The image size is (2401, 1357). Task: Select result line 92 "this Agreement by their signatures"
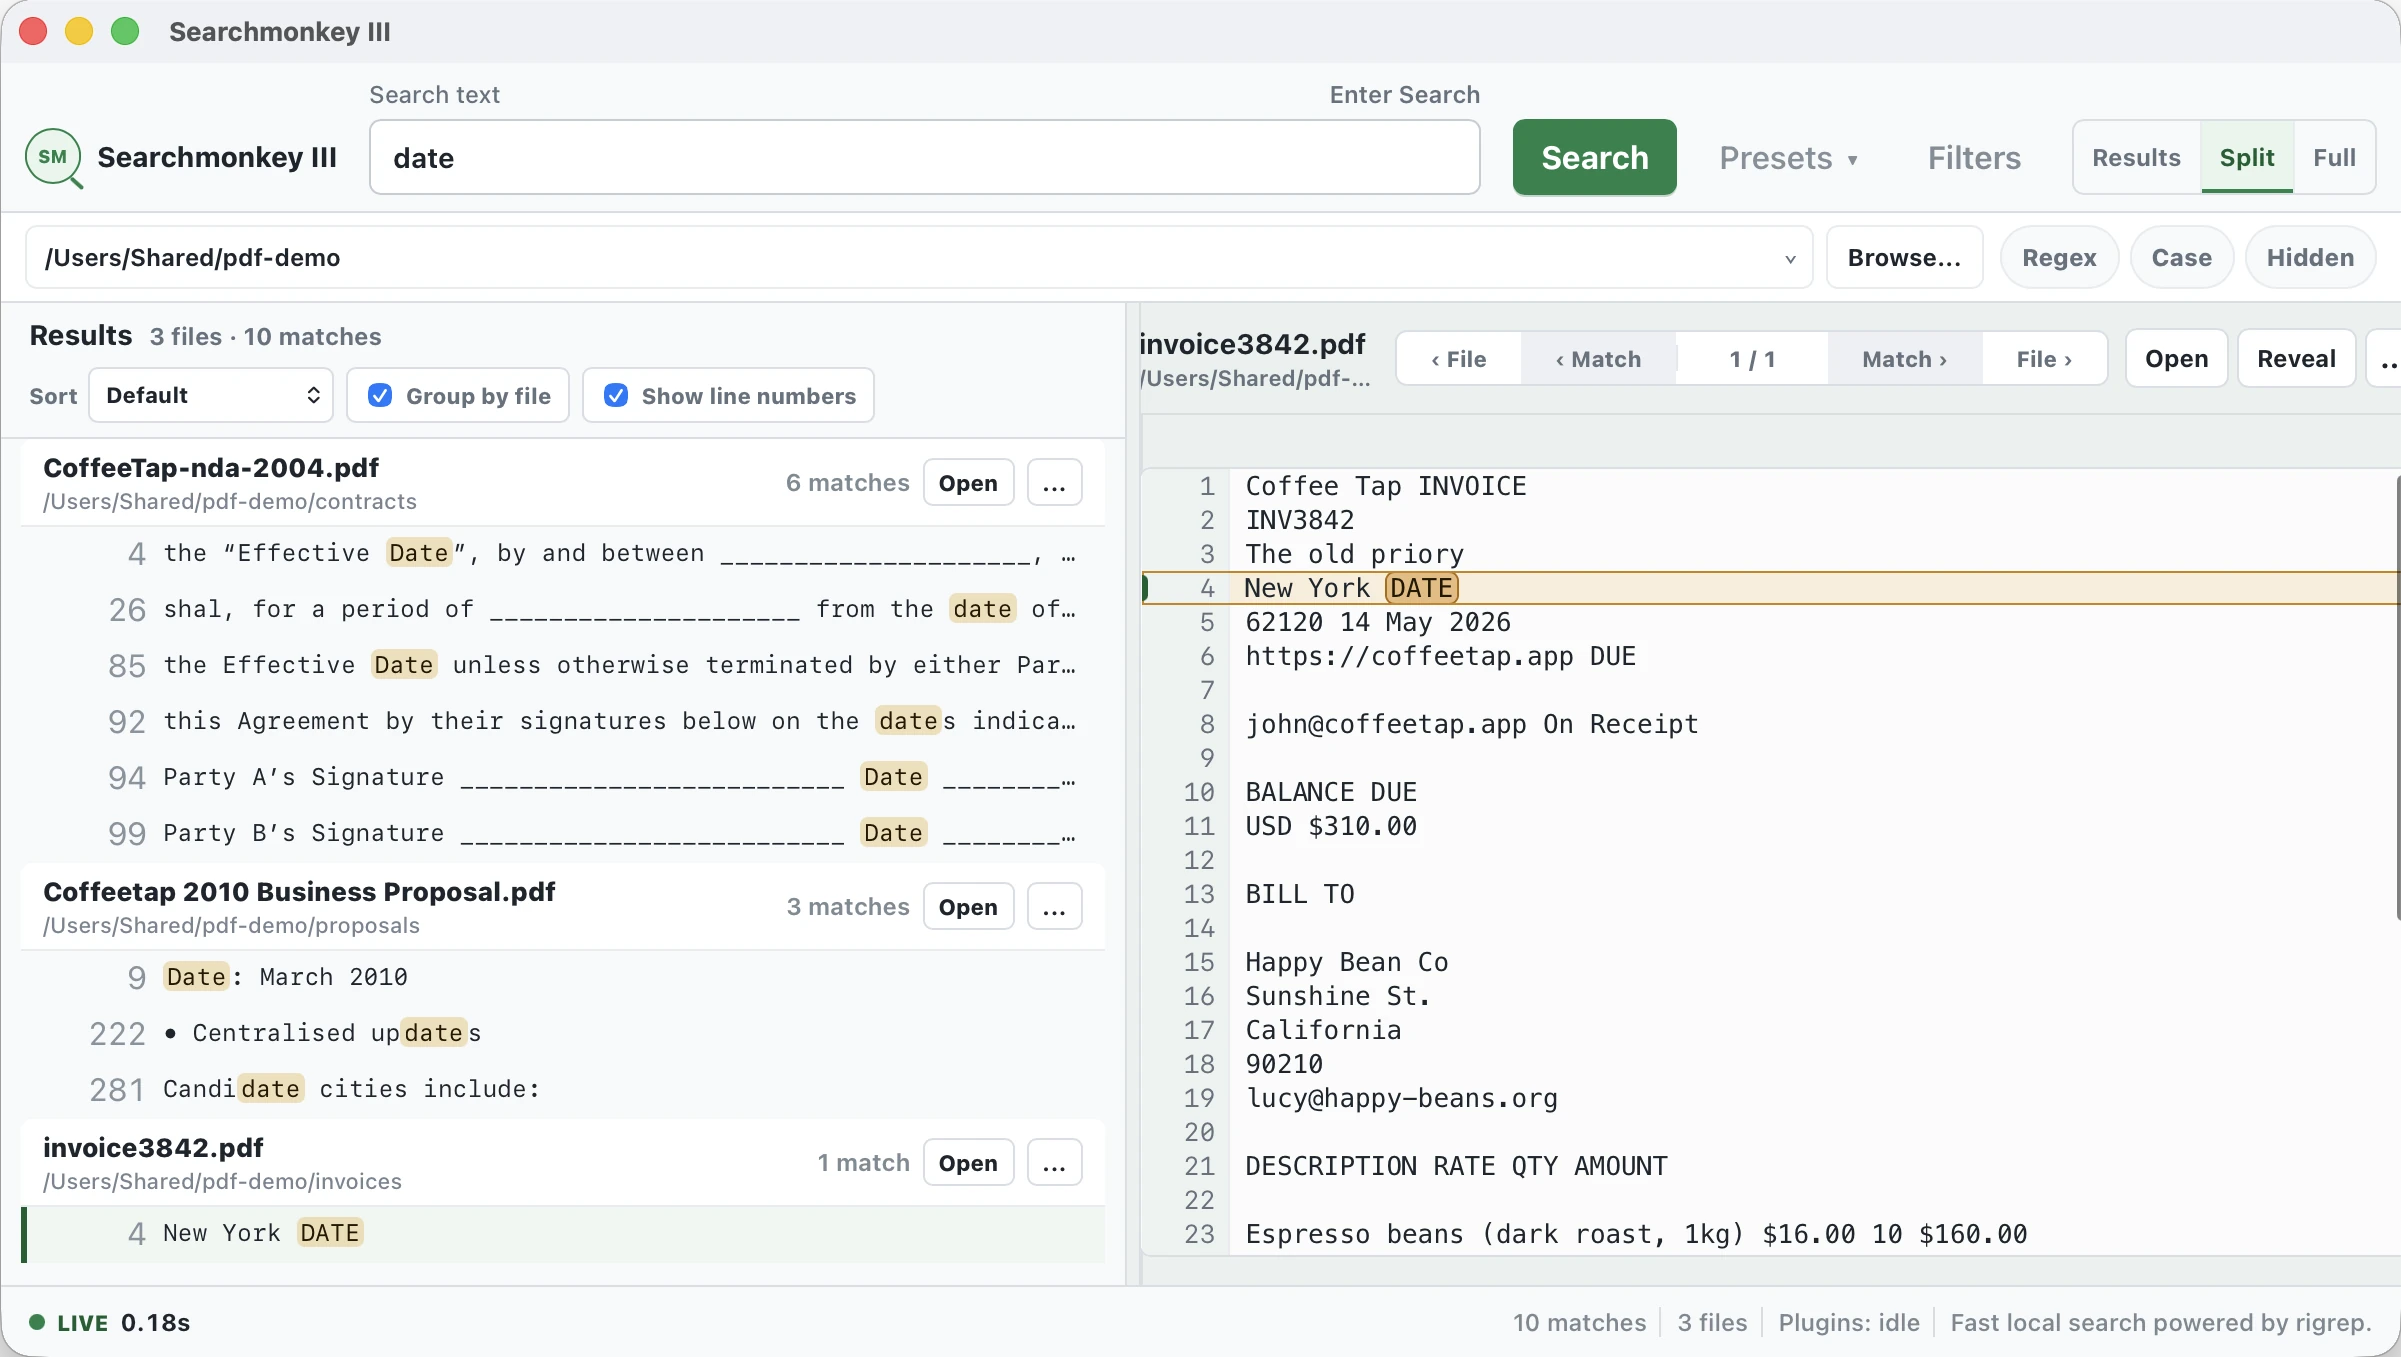pos(563,722)
